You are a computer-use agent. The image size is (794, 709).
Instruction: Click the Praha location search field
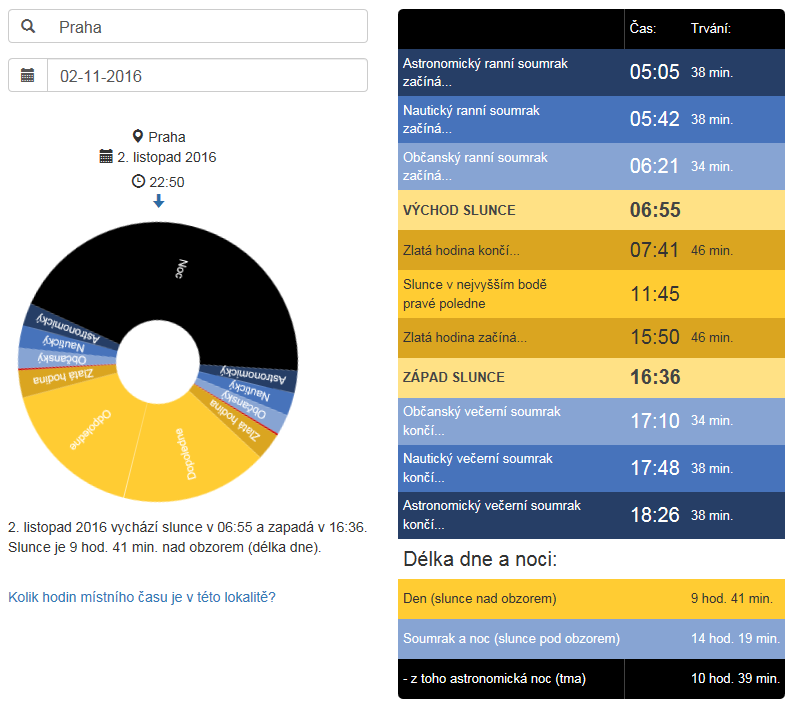[x=205, y=27]
